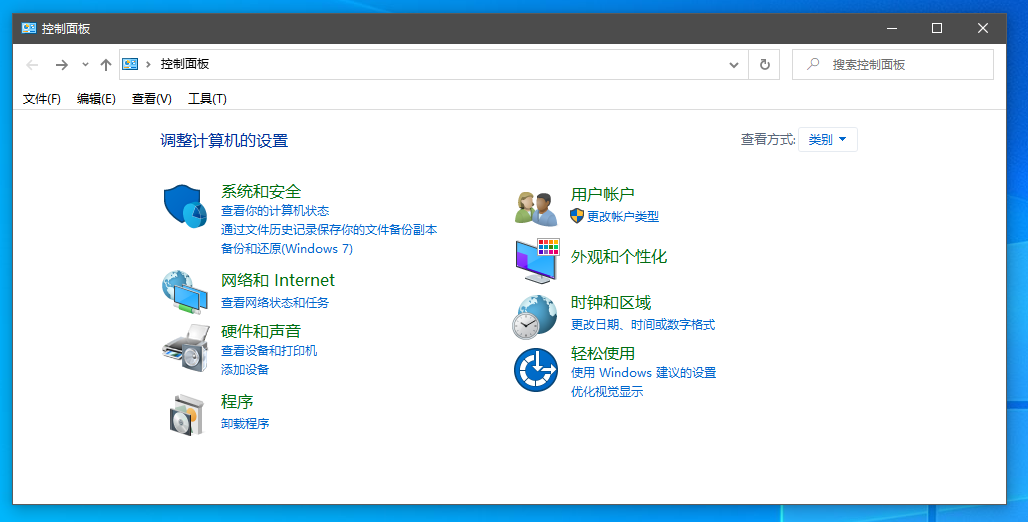Screen dimensions: 1028x522
Task: Click the 卸载程序 link
Action: click(245, 424)
